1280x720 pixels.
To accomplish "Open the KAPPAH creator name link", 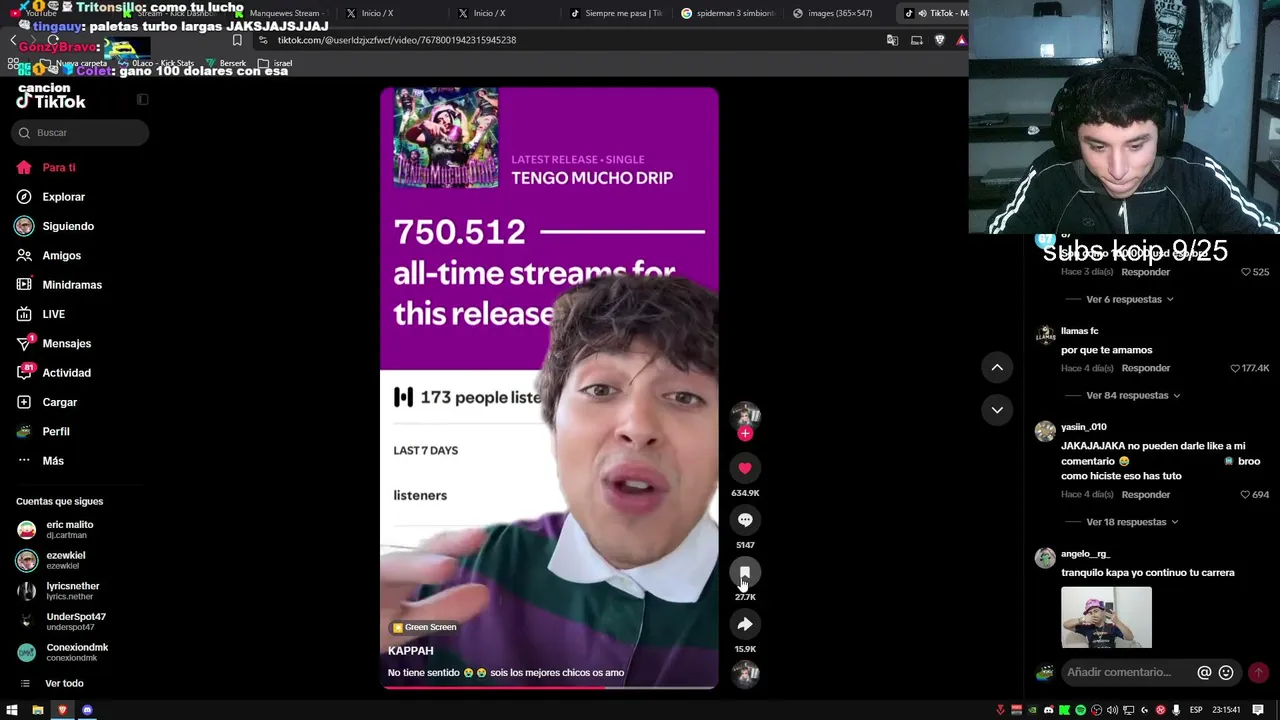I will [x=411, y=651].
